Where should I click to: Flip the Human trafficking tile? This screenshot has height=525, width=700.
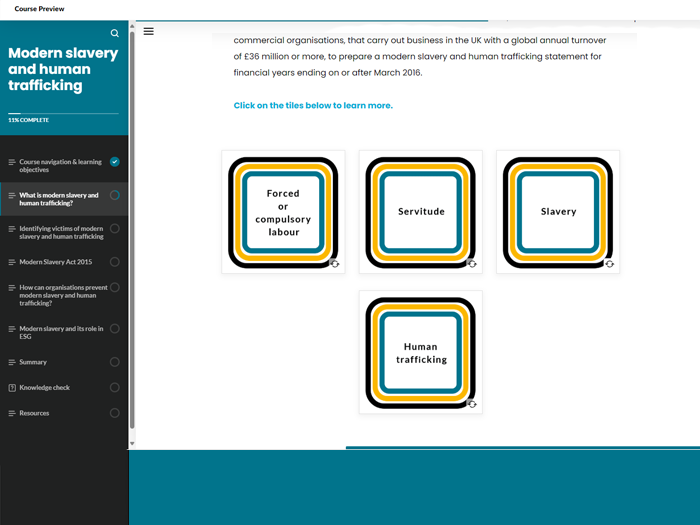point(421,353)
